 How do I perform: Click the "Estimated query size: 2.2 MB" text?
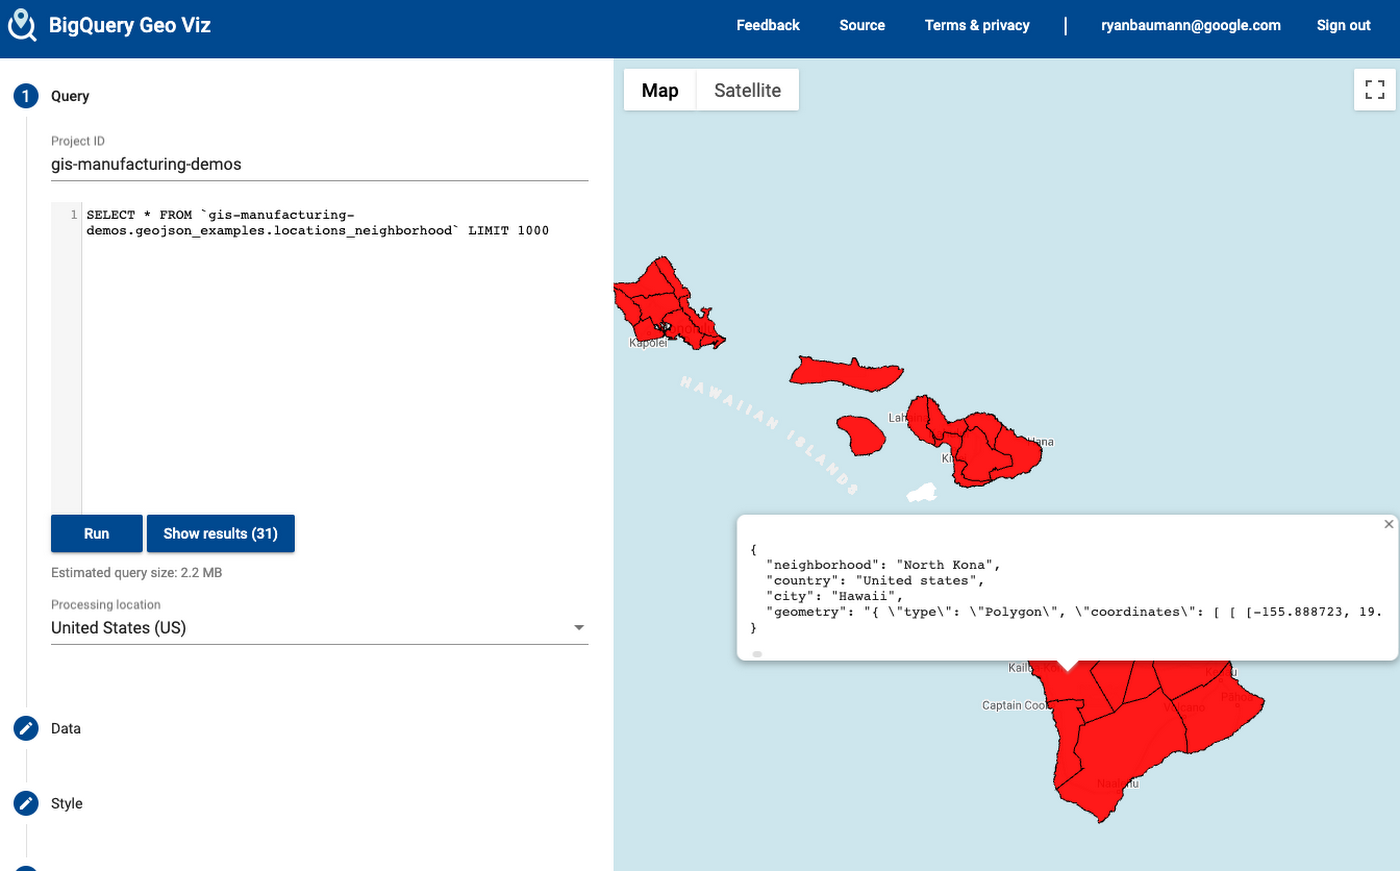(137, 573)
